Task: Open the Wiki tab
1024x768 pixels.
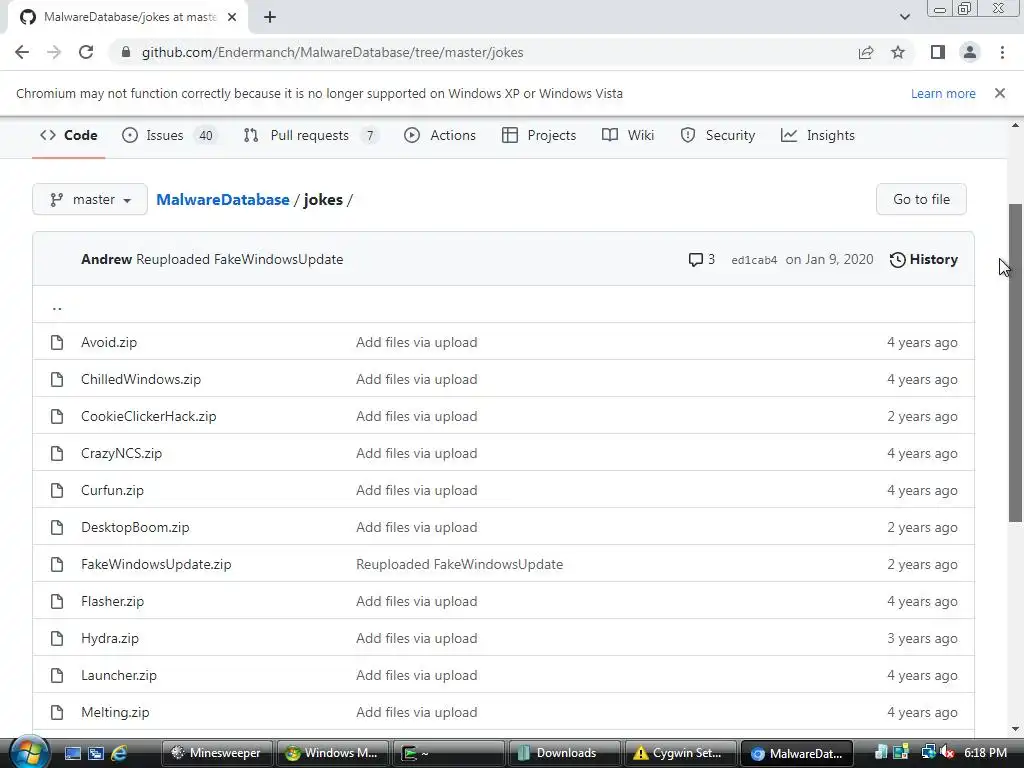Action: (628, 135)
